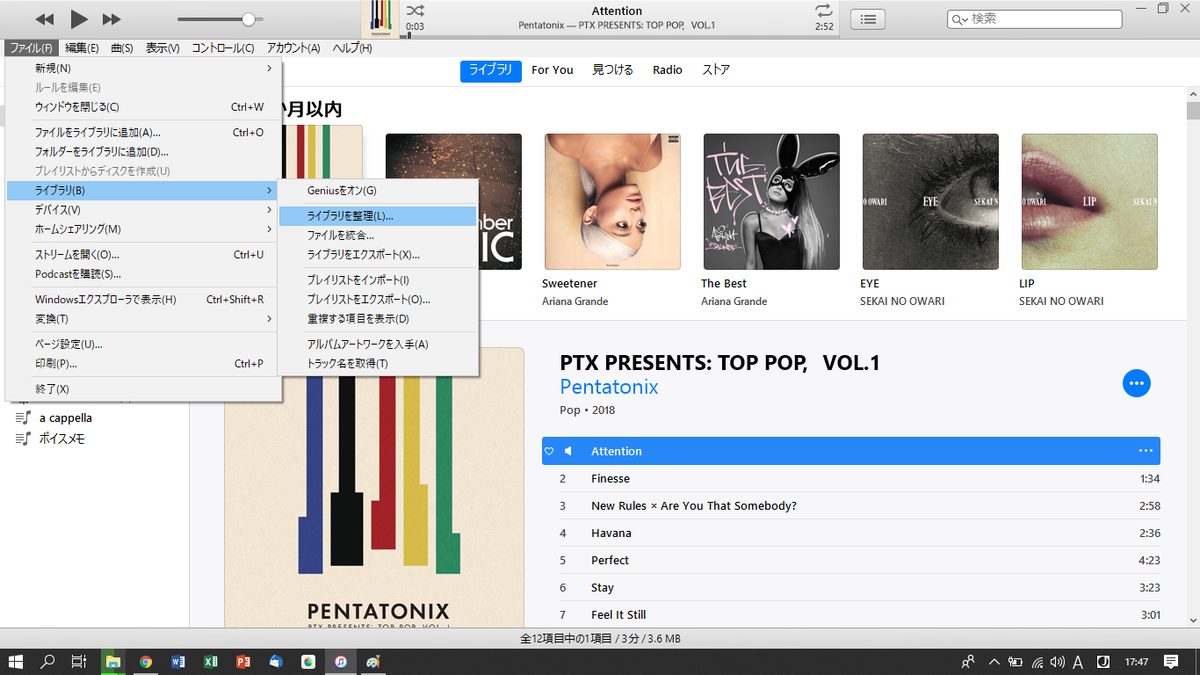1200x675 pixels.
Task: Select 重複する項目を表示(D)
Action: (379, 319)
